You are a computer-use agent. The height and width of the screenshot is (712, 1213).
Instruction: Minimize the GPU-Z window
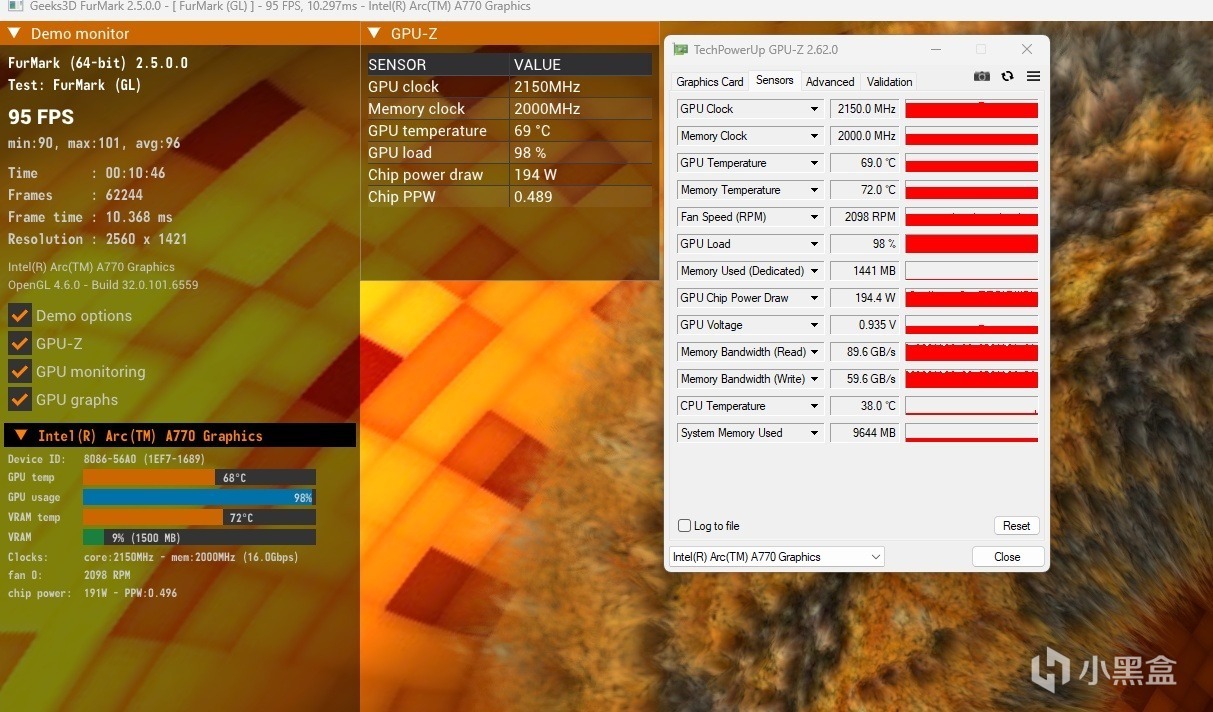point(935,49)
